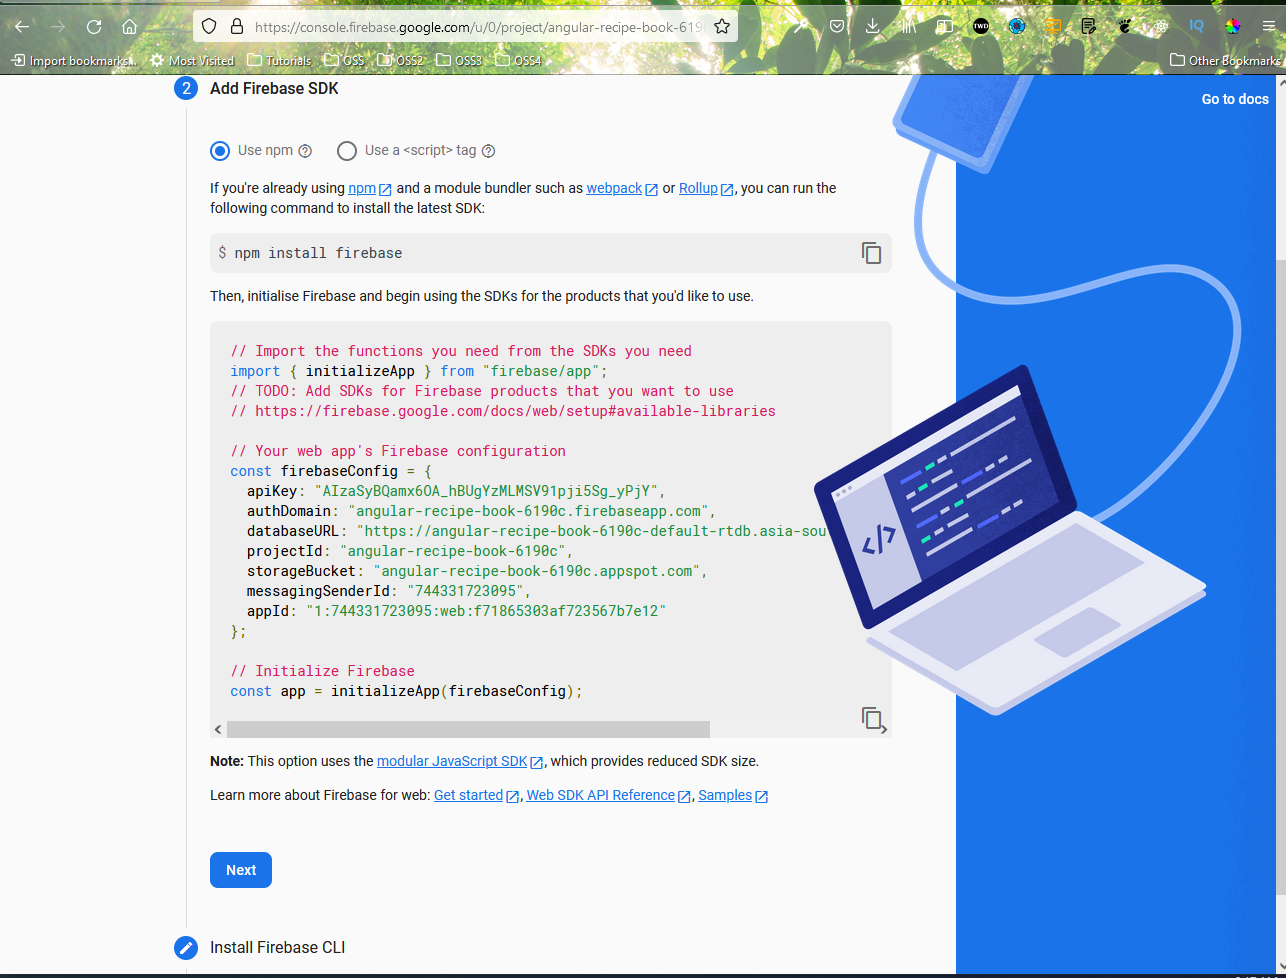This screenshot has height=978, width=1286.
Task: Expand the Other Bookmarks folder
Action: 1225,61
